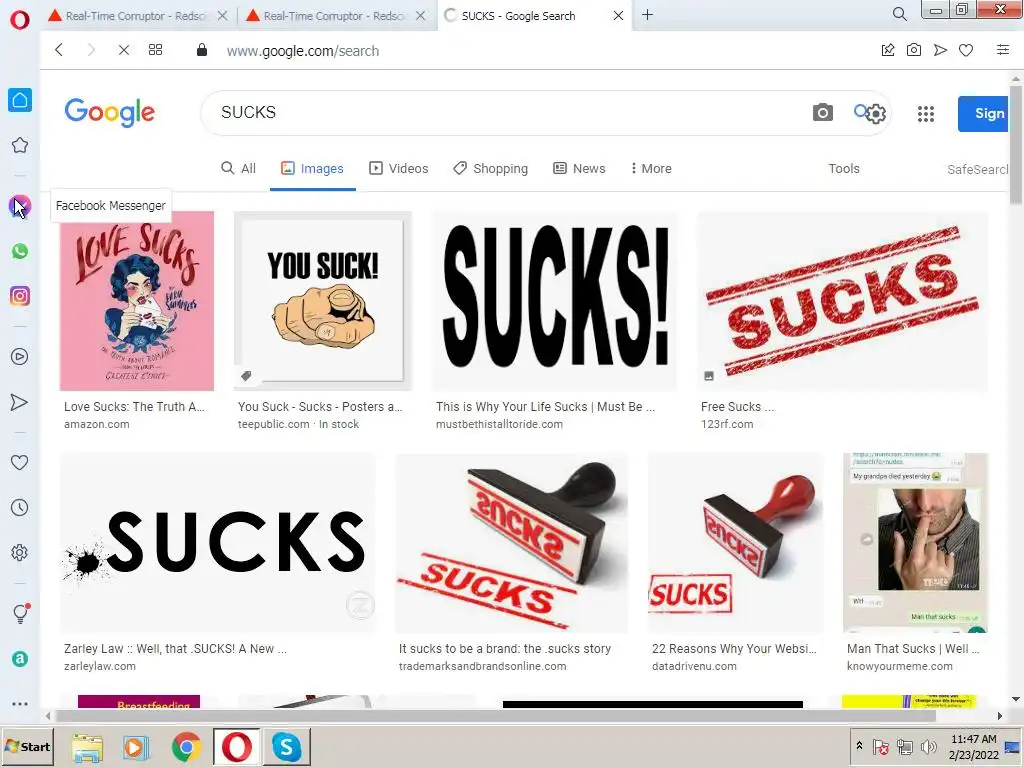Open Settings gear in Opera sidebar
This screenshot has width=1024, height=768.
[x=20, y=552]
